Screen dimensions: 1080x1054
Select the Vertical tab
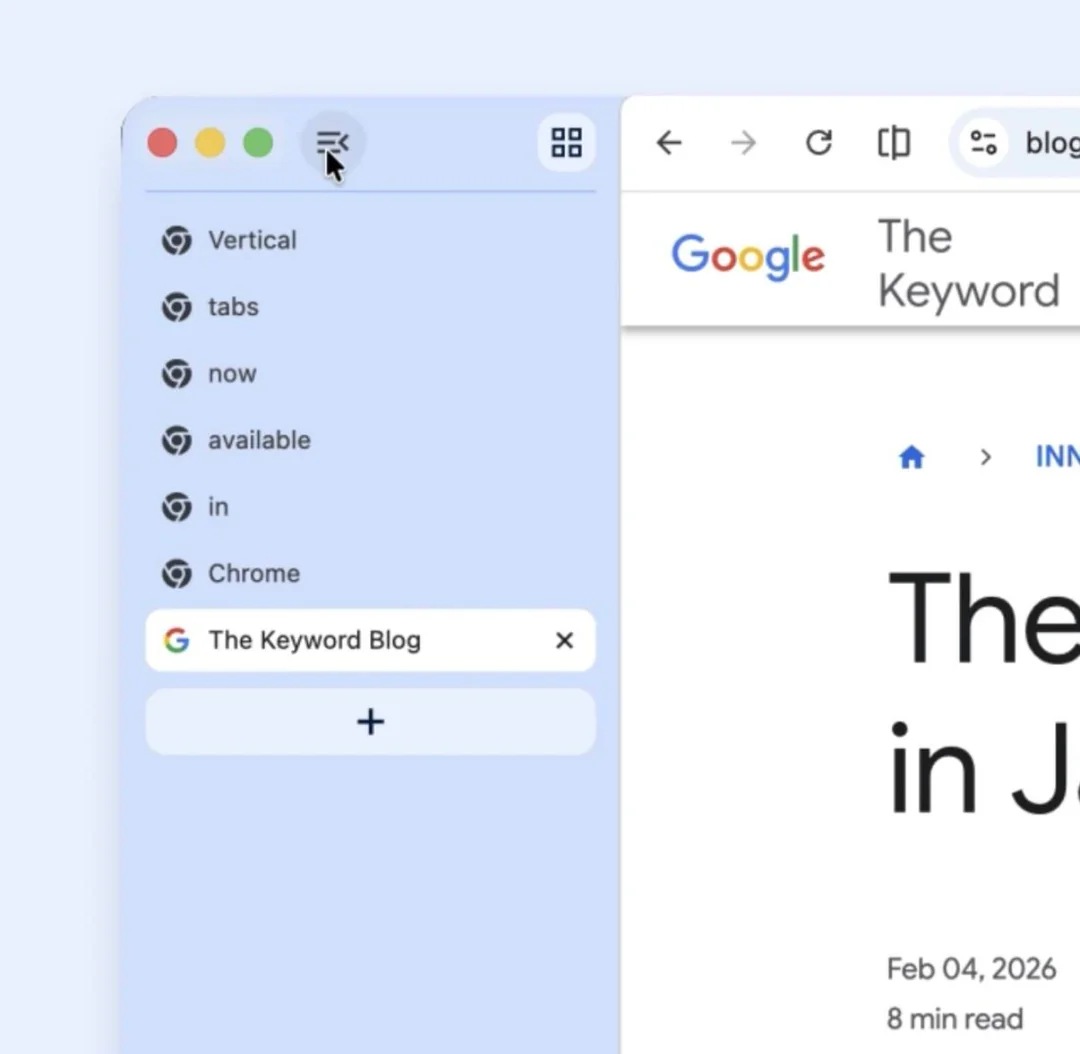point(371,240)
